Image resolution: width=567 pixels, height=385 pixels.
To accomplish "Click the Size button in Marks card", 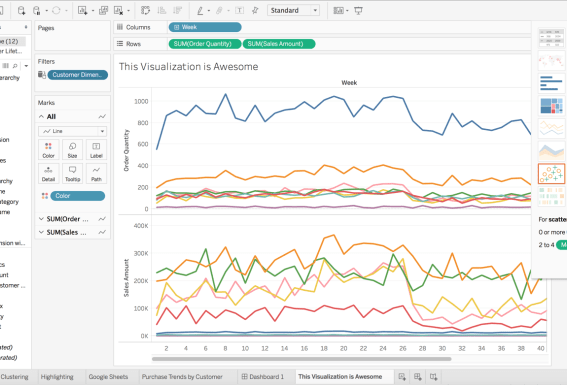I will 72,150.
